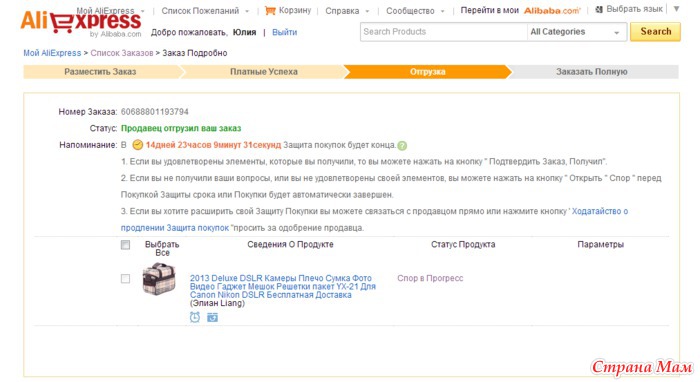Click the Search Products input field
The width and height of the screenshot is (700, 382).
[444, 32]
